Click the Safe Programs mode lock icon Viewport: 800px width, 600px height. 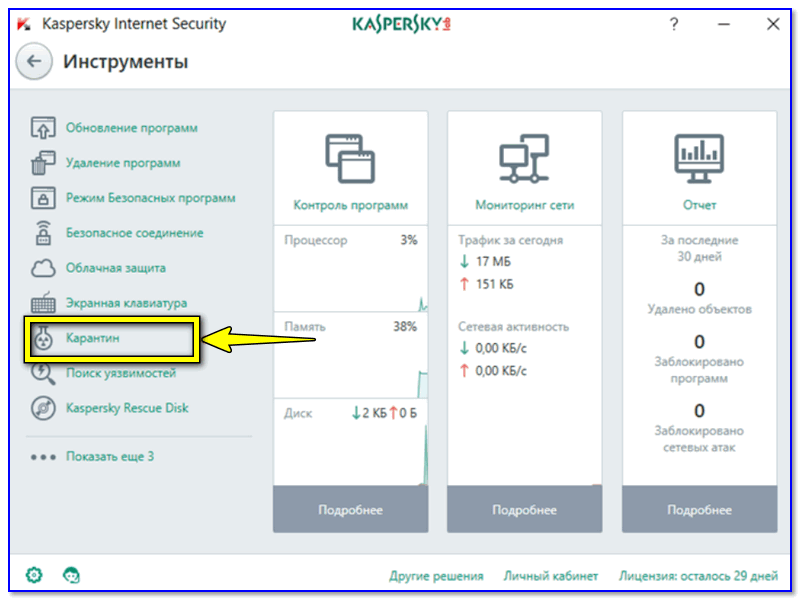(43, 198)
